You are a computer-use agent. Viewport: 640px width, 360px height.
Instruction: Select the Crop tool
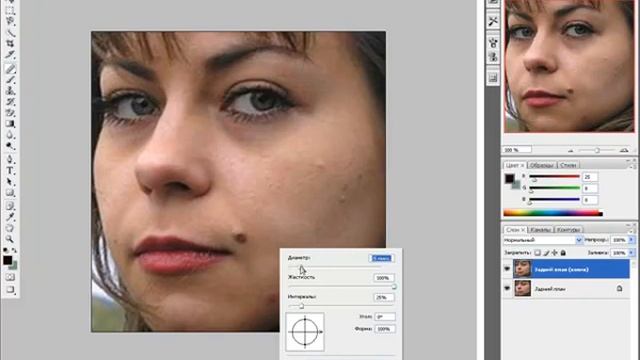(10, 44)
